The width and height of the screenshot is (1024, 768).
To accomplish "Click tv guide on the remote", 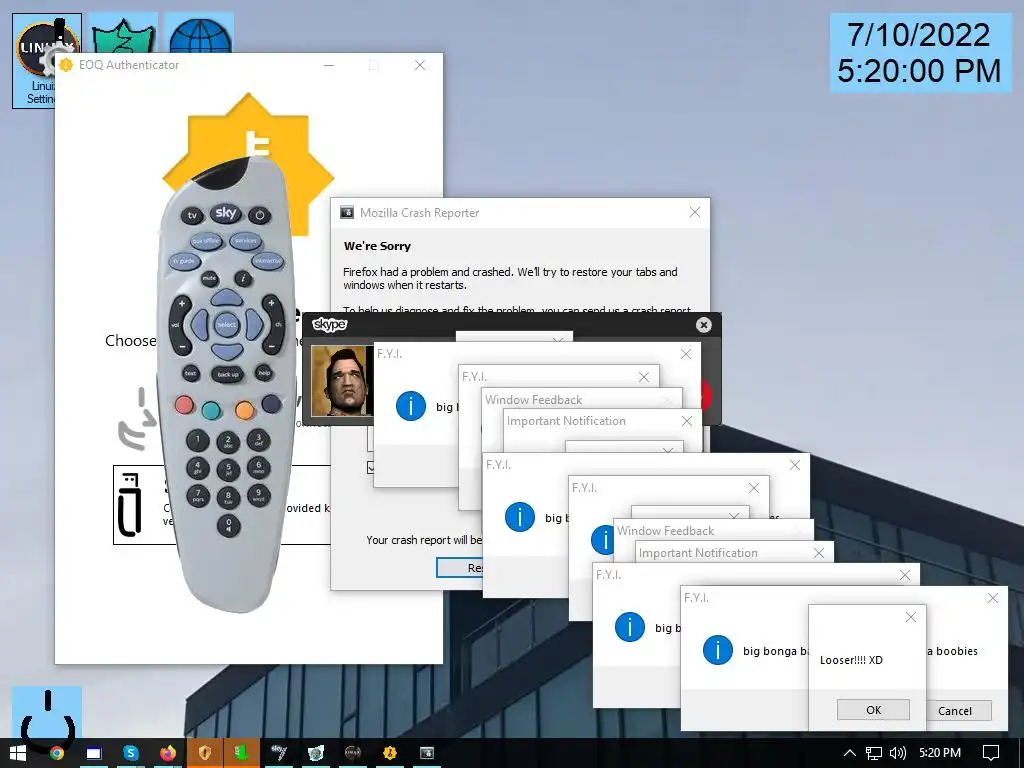I will point(184,261).
